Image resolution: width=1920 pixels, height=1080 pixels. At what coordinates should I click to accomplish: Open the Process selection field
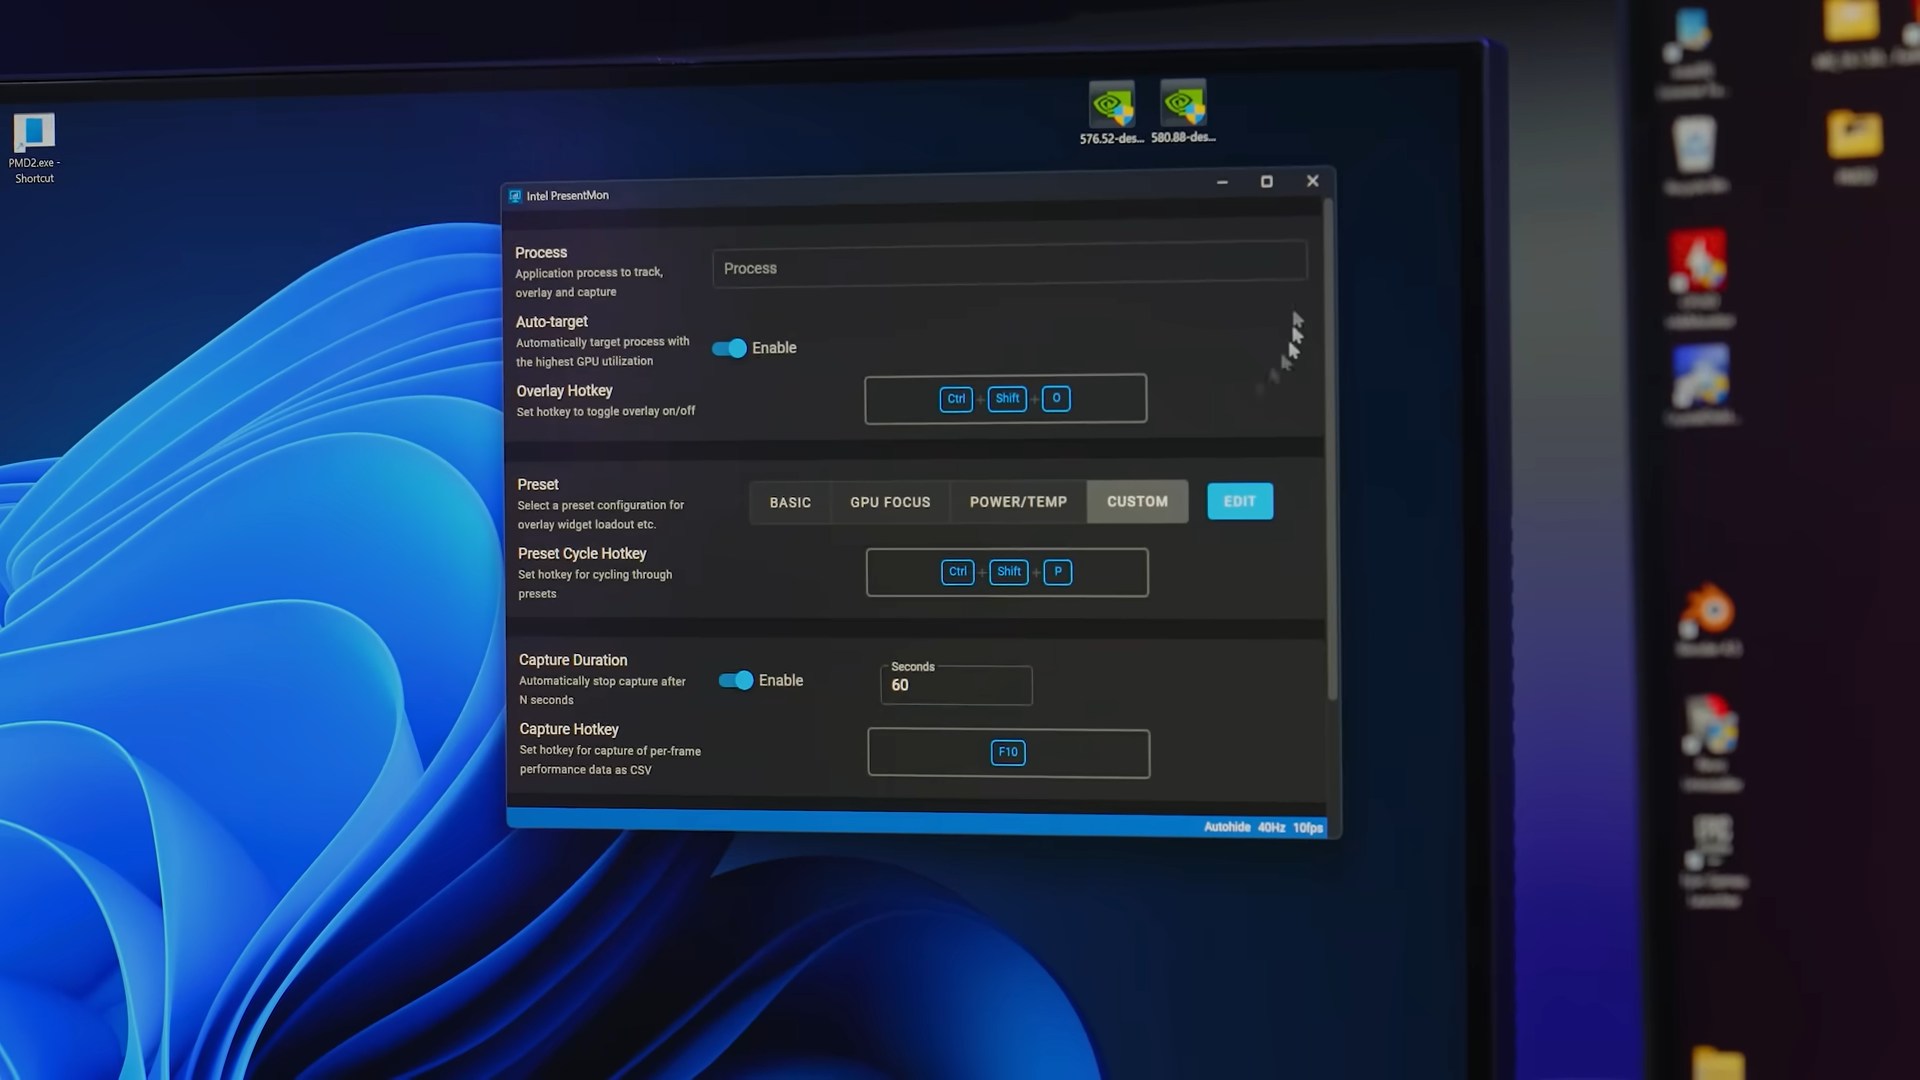[x=1008, y=268]
